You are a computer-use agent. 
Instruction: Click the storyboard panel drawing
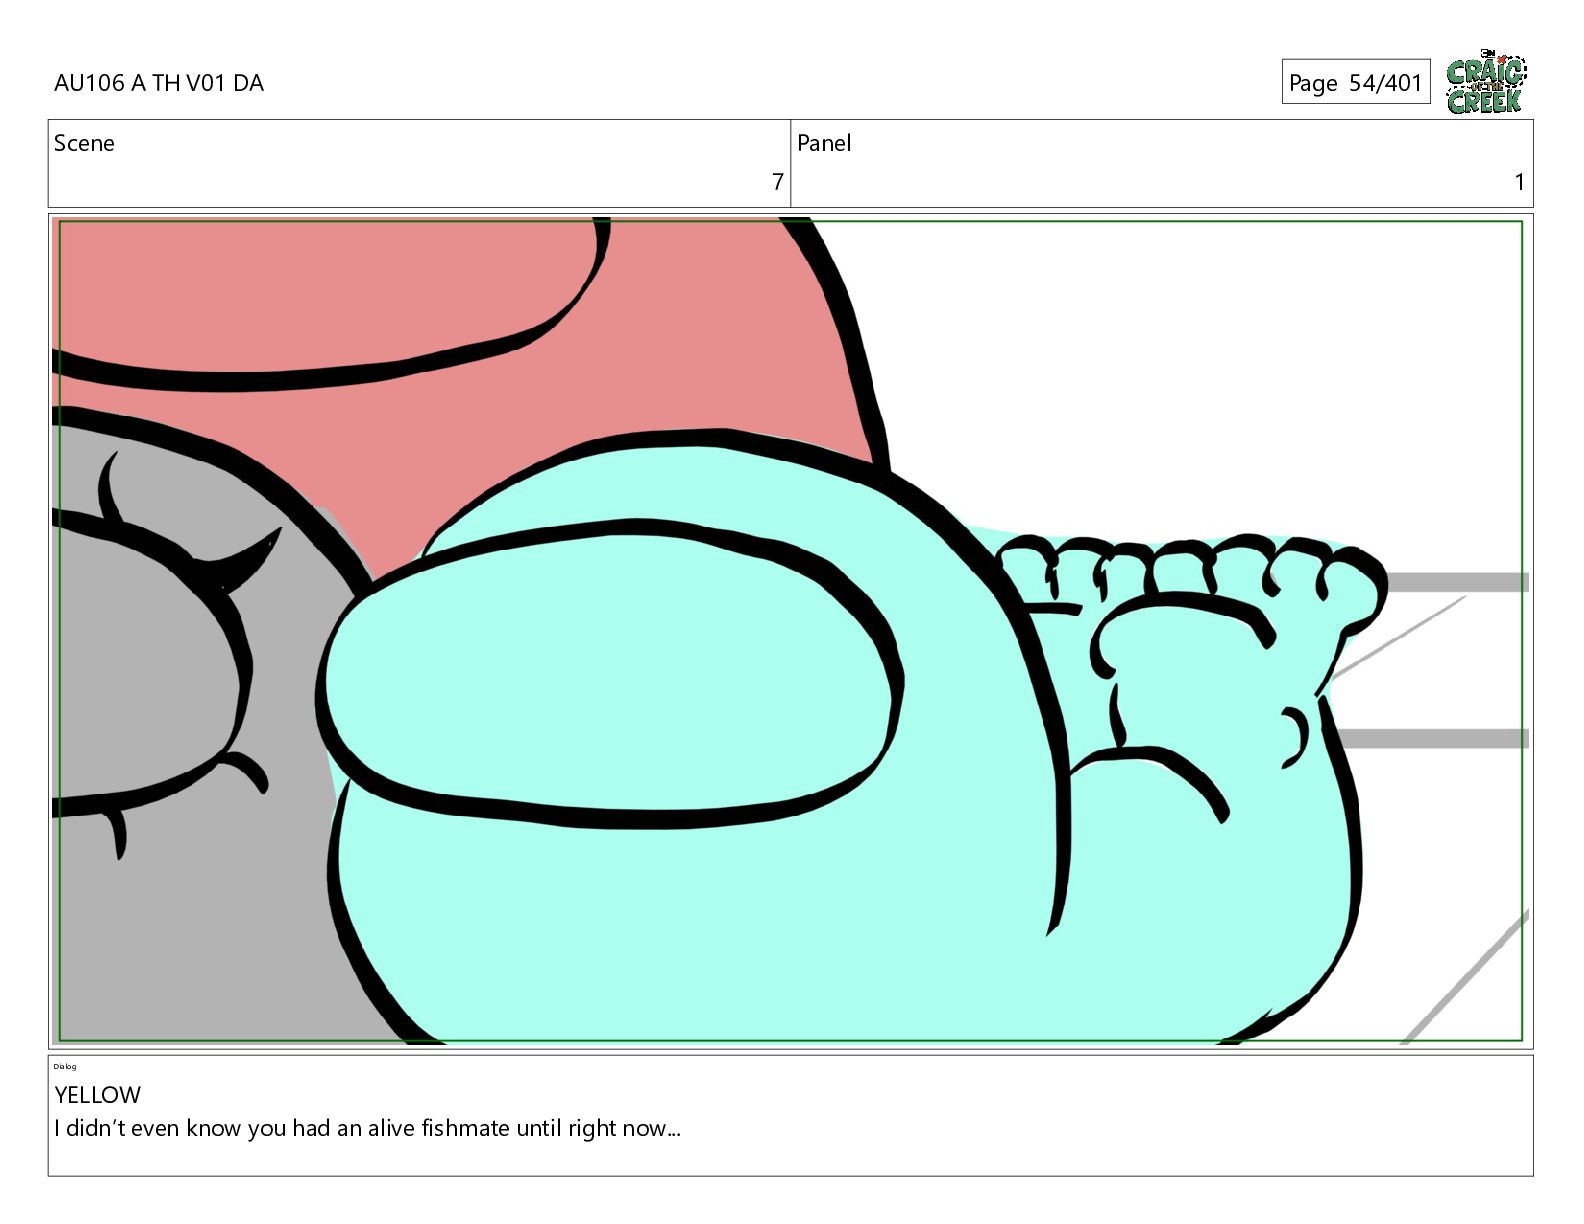point(790,631)
